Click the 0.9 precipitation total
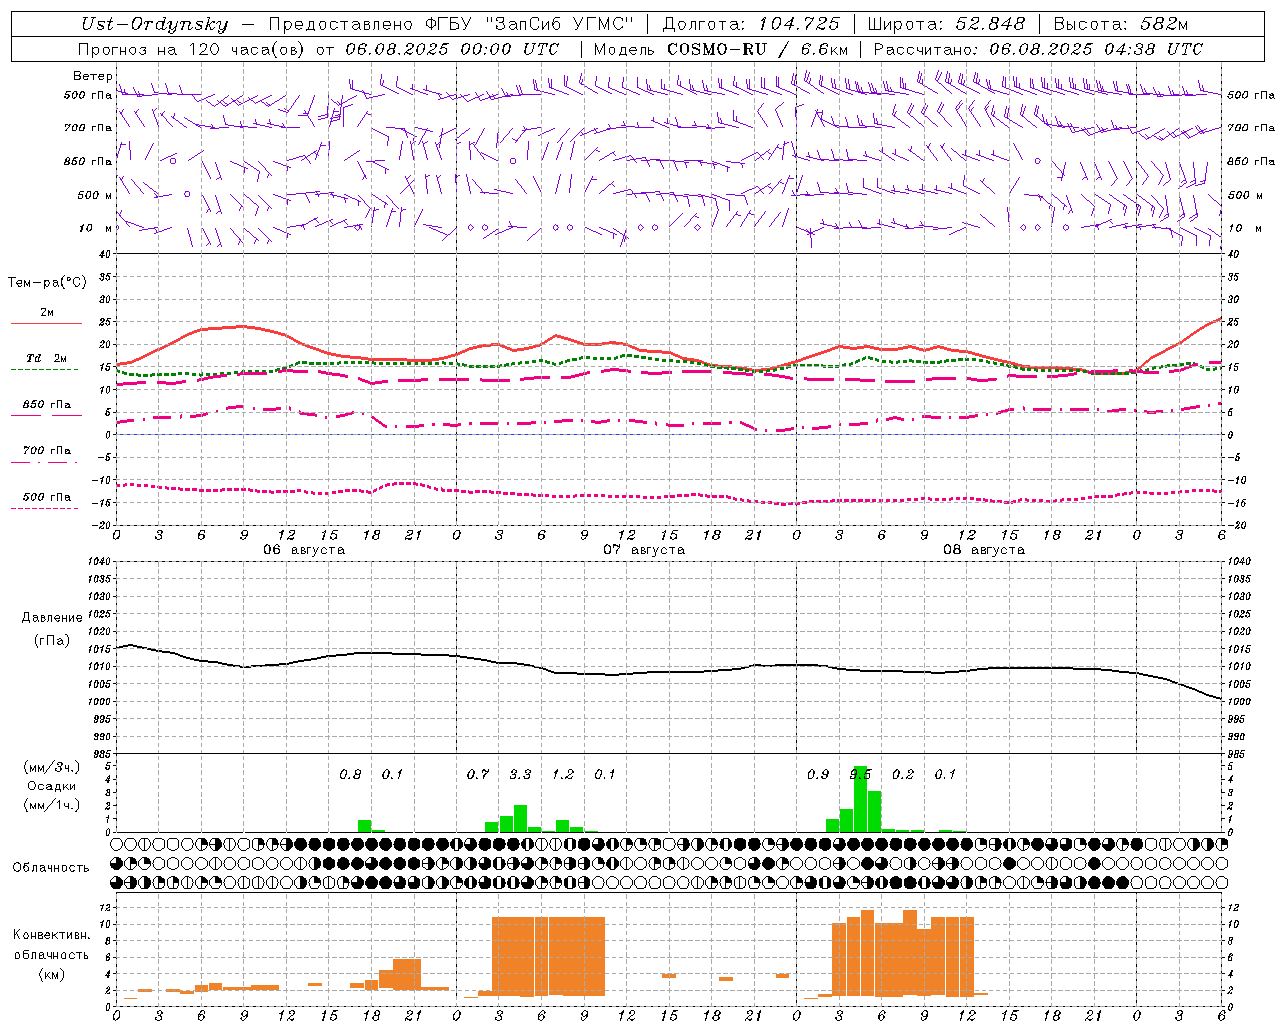This screenshot has height=1024, width=1280. click(x=818, y=774)
